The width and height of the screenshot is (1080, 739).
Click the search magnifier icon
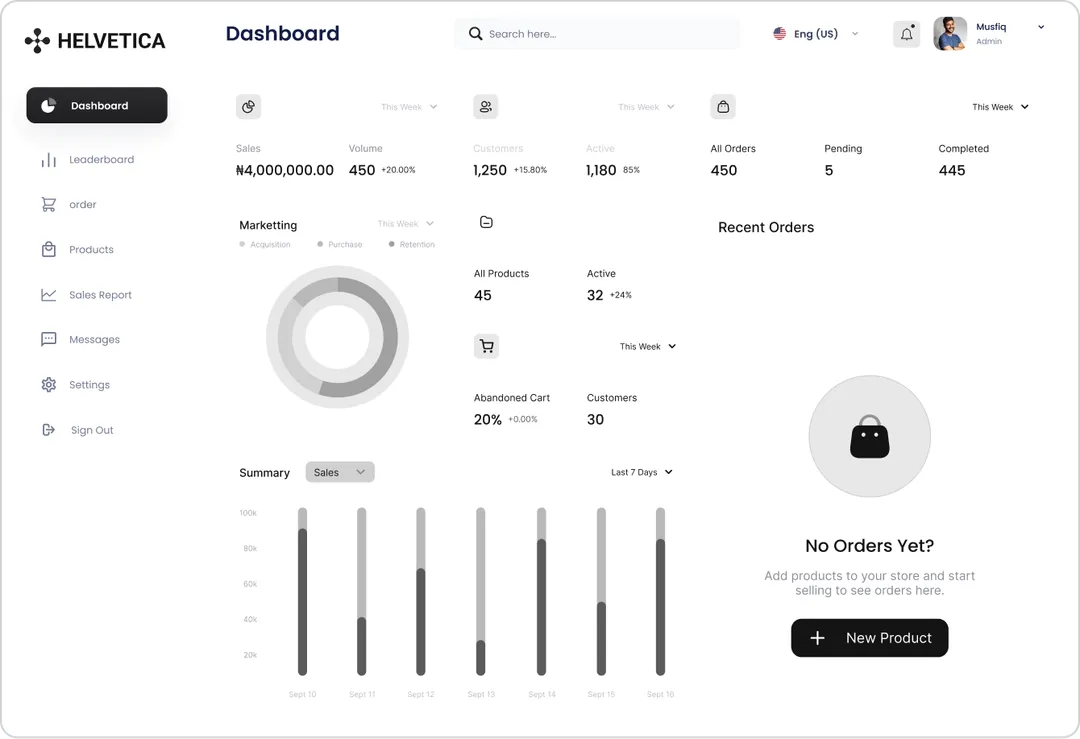(476, 34)
